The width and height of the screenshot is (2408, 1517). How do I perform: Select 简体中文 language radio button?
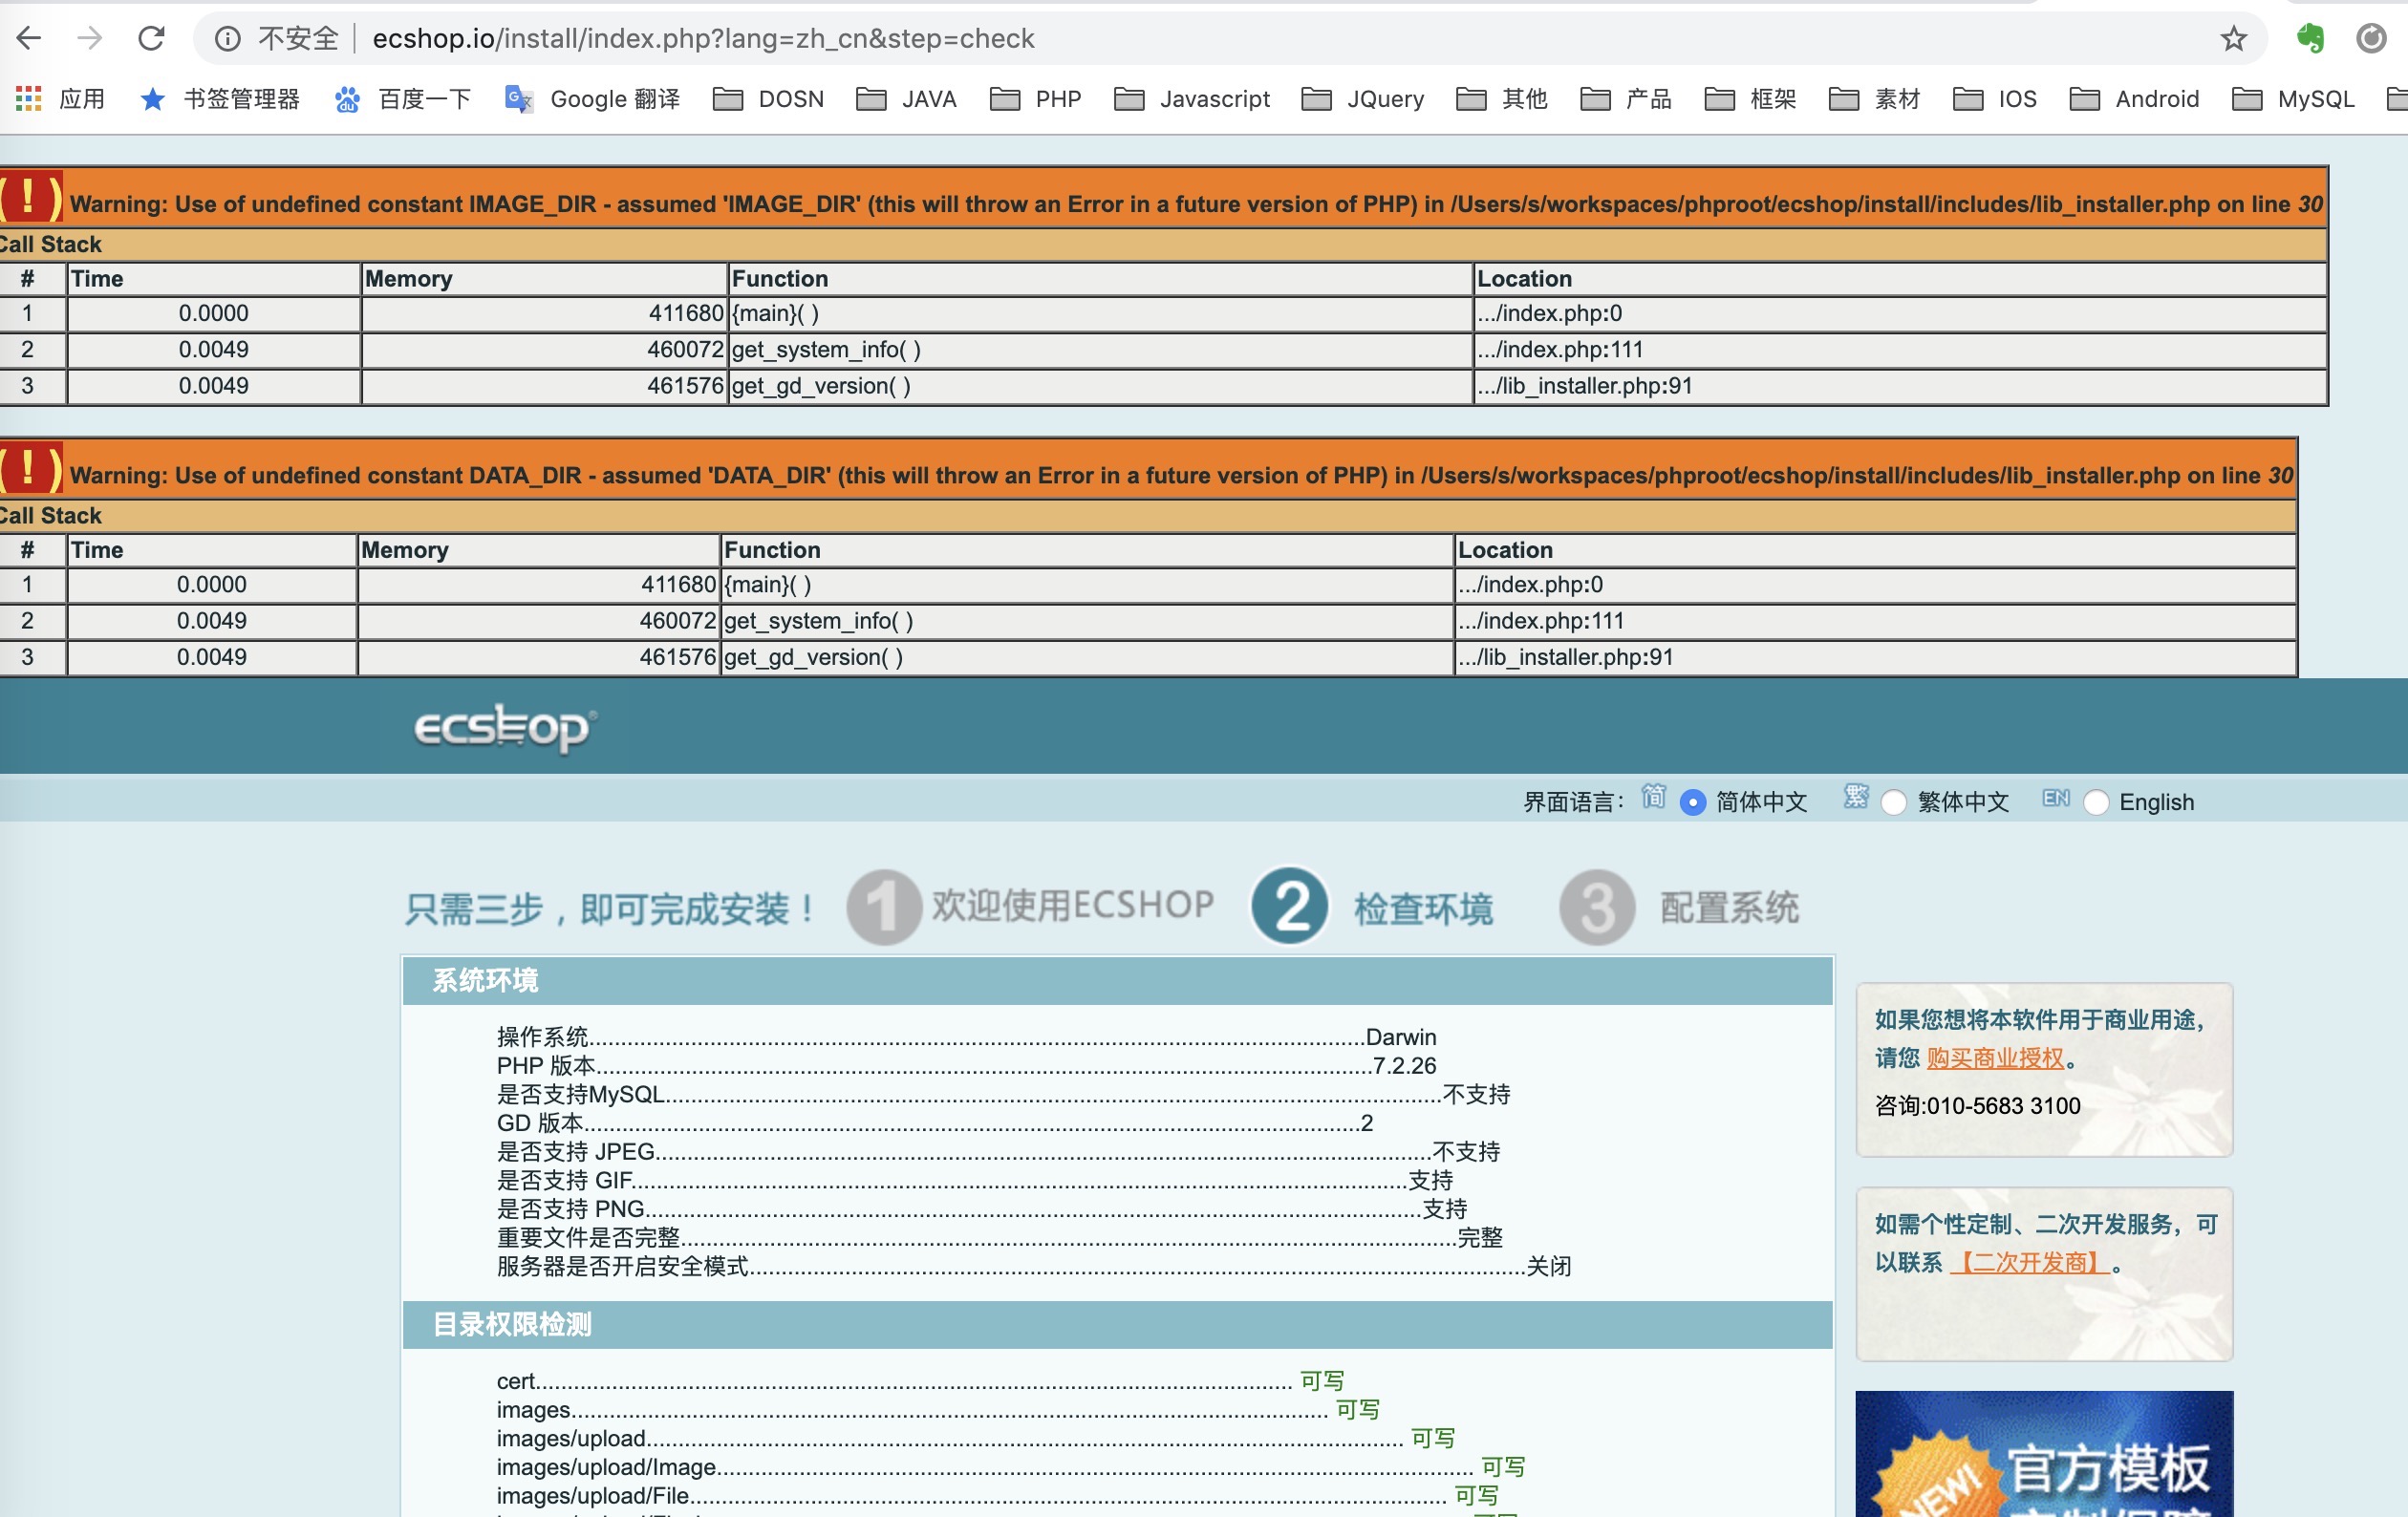(x=1693, y=802)
